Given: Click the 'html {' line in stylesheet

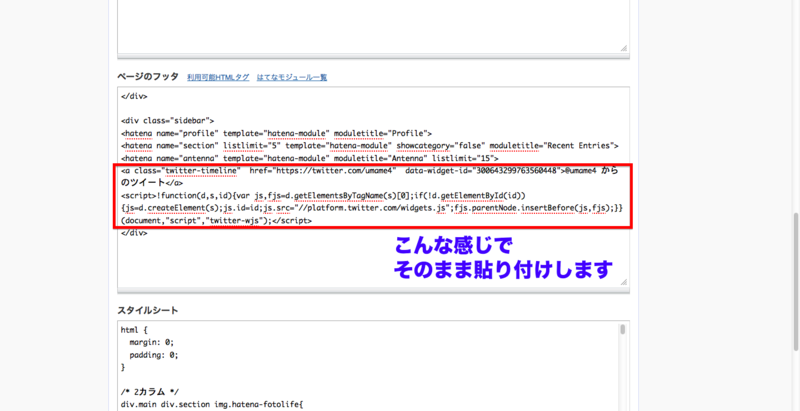Looking at the screenshot, I should click(x=134, y=330).
